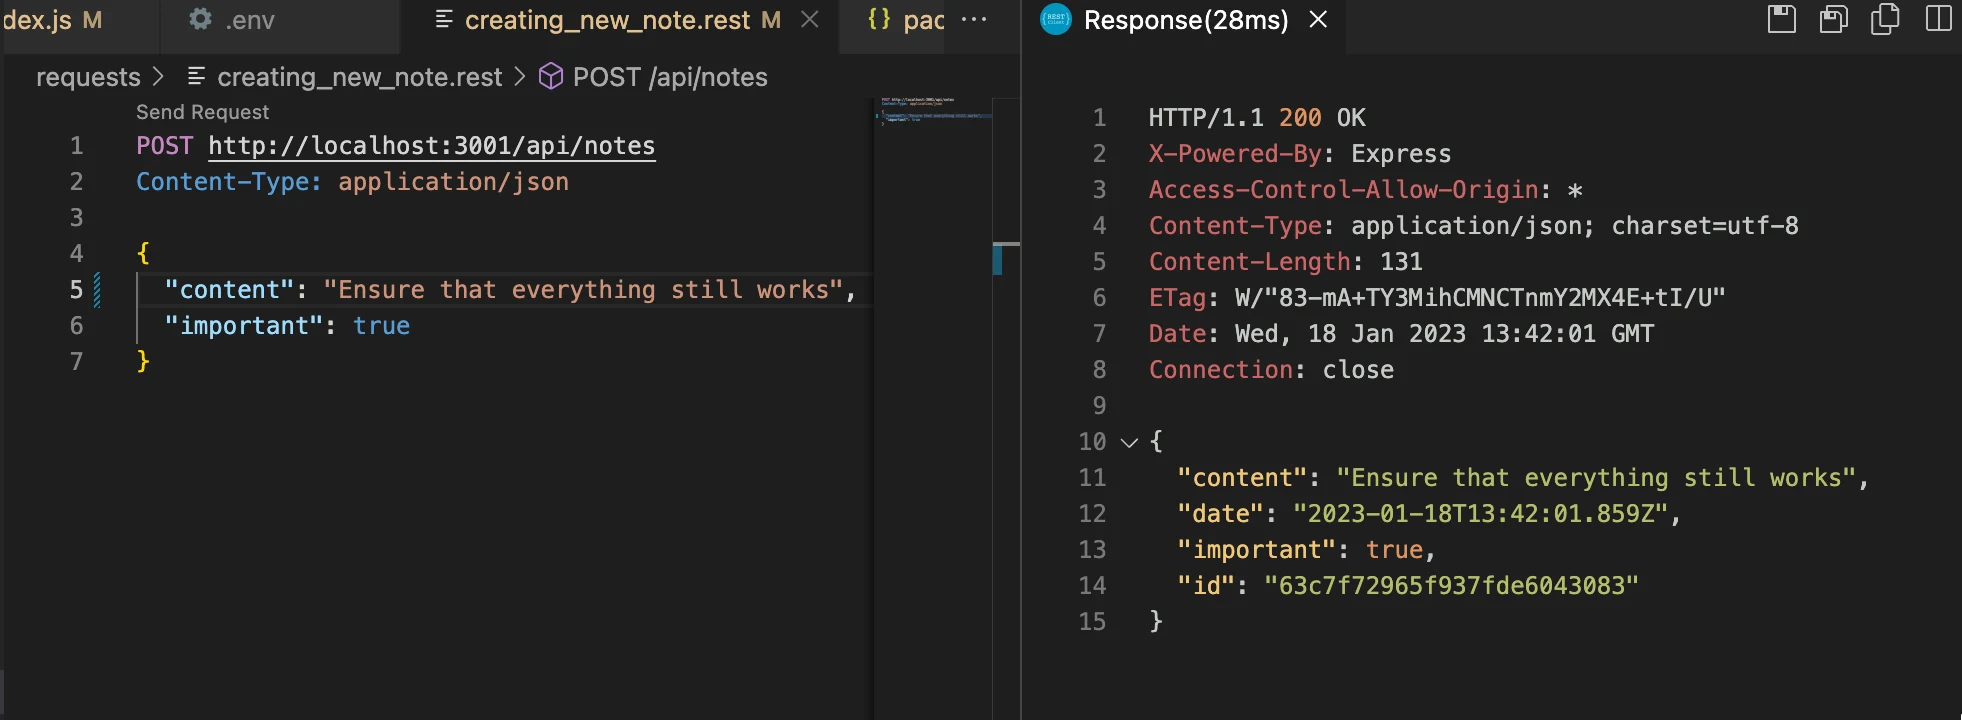The height and width of the screenshot is (720, 1962).
Task: Click the request editor minimap preview
Action: coord(933,110)
